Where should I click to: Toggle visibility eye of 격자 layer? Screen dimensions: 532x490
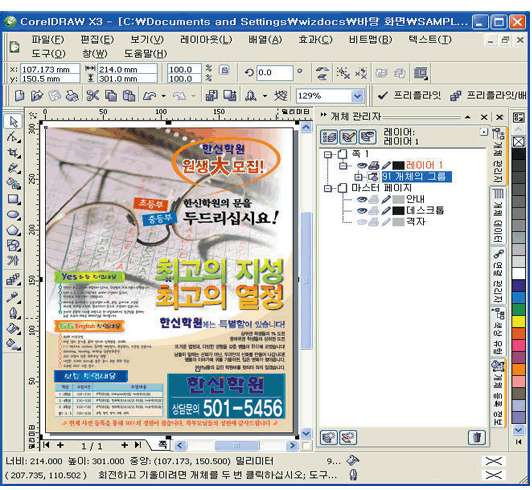362,222
